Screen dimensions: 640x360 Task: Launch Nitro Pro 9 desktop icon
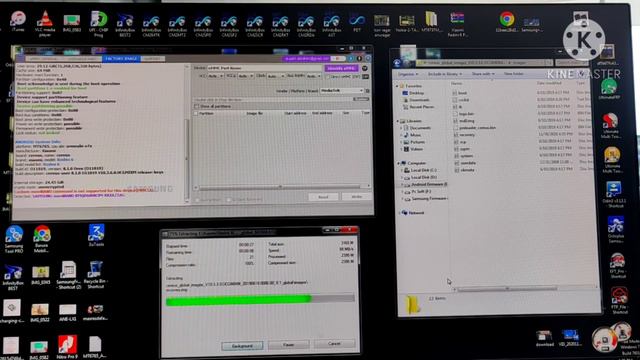click(x=67, y=347)
